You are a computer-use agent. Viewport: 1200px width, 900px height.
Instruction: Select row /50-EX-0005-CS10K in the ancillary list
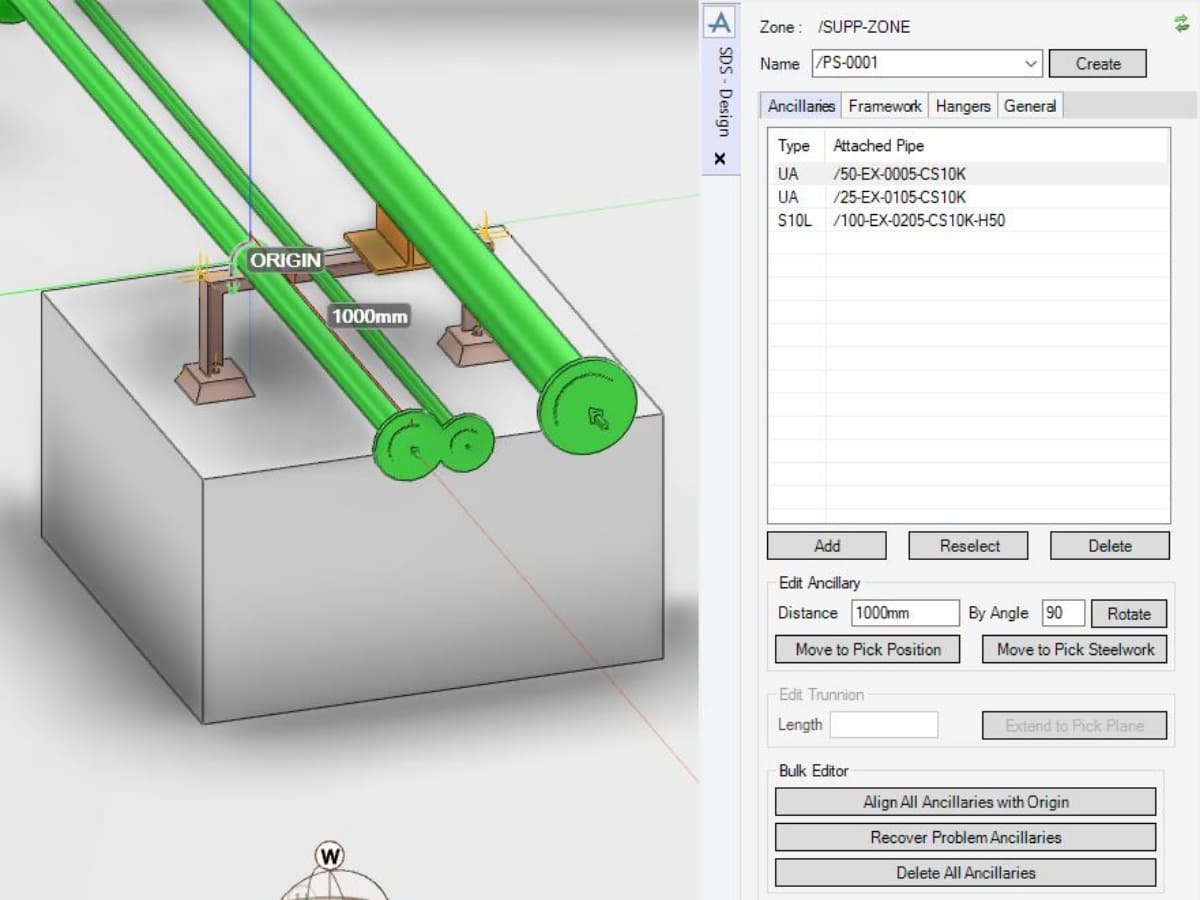point(899,174)
